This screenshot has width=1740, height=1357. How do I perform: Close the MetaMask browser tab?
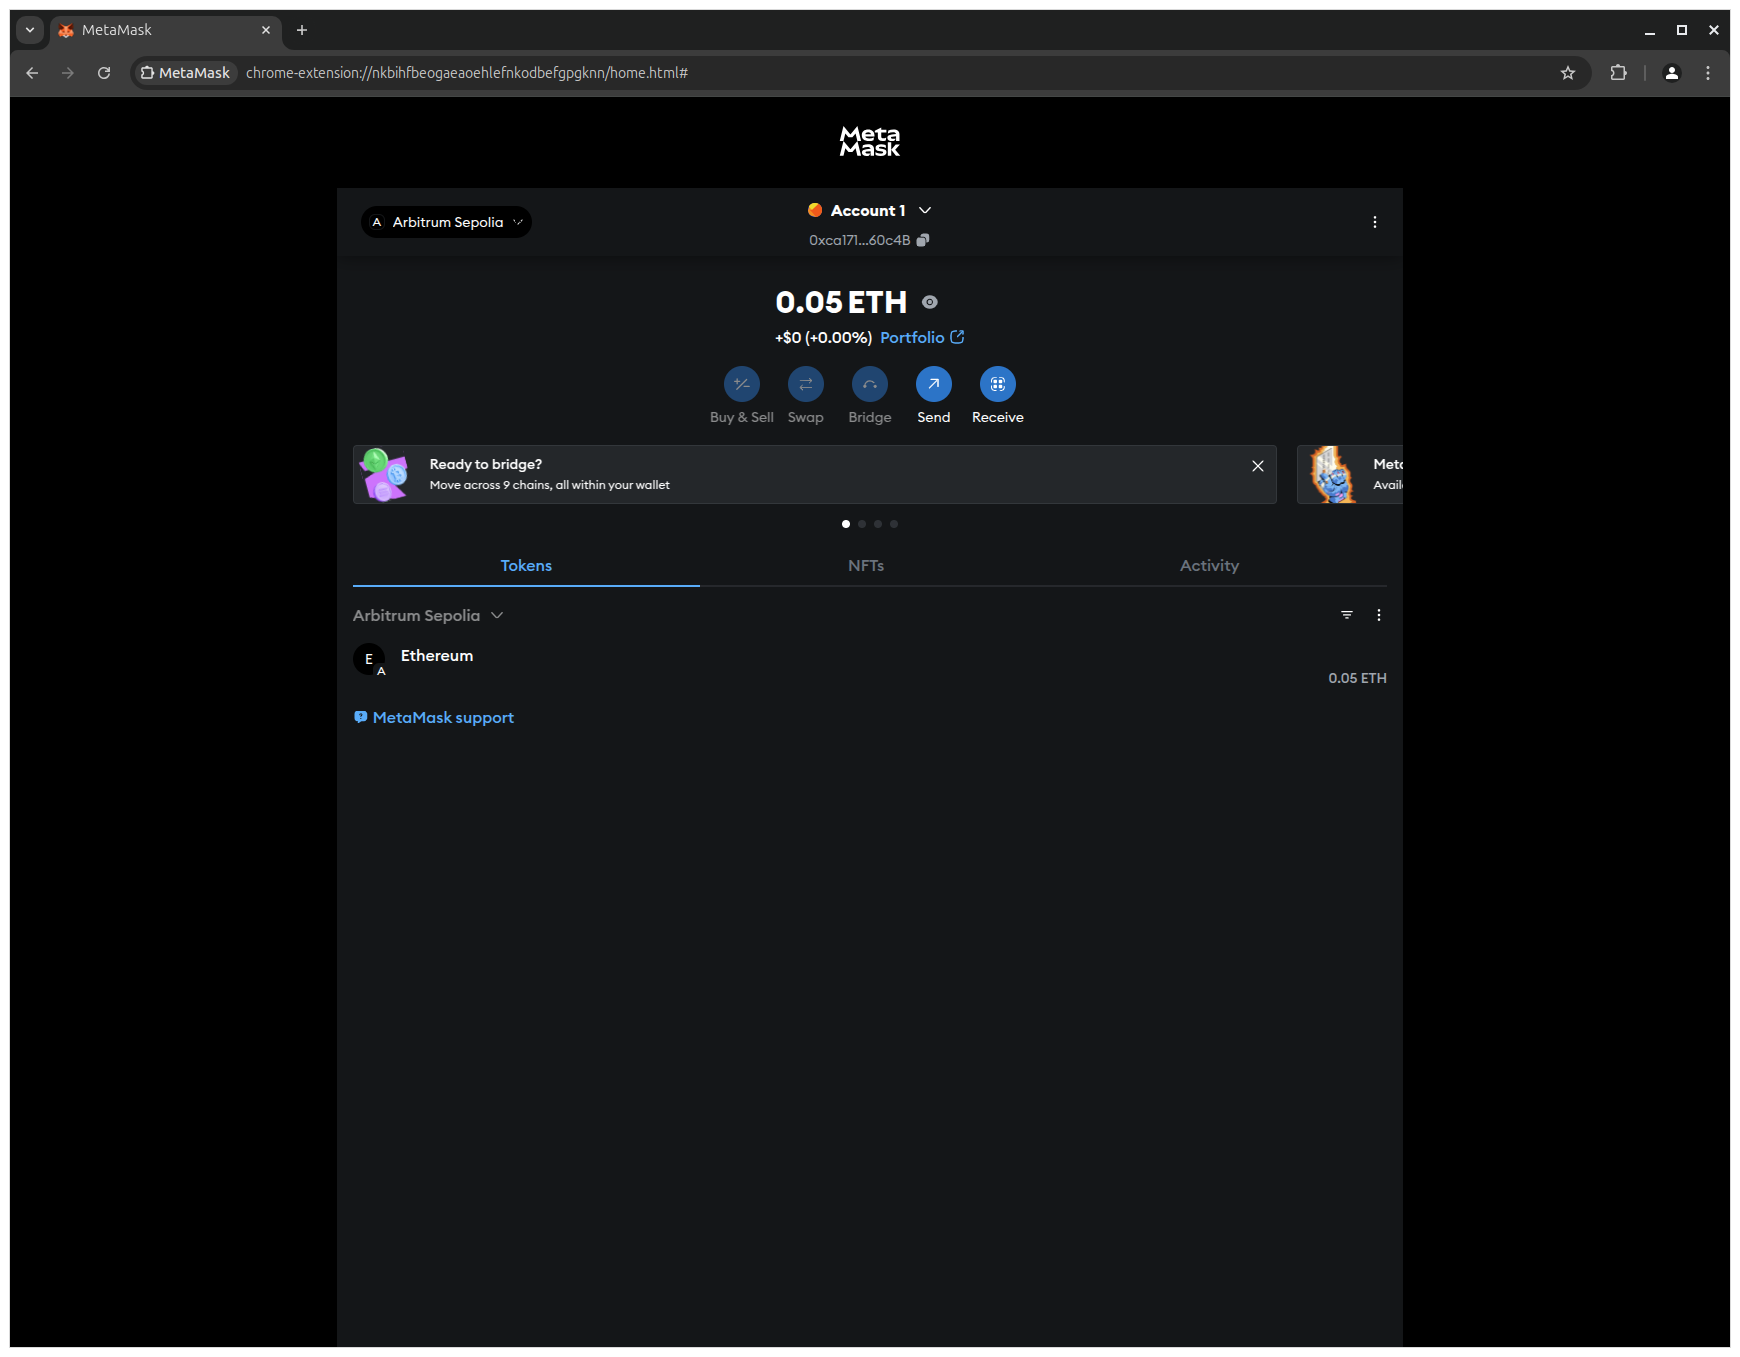266,30
